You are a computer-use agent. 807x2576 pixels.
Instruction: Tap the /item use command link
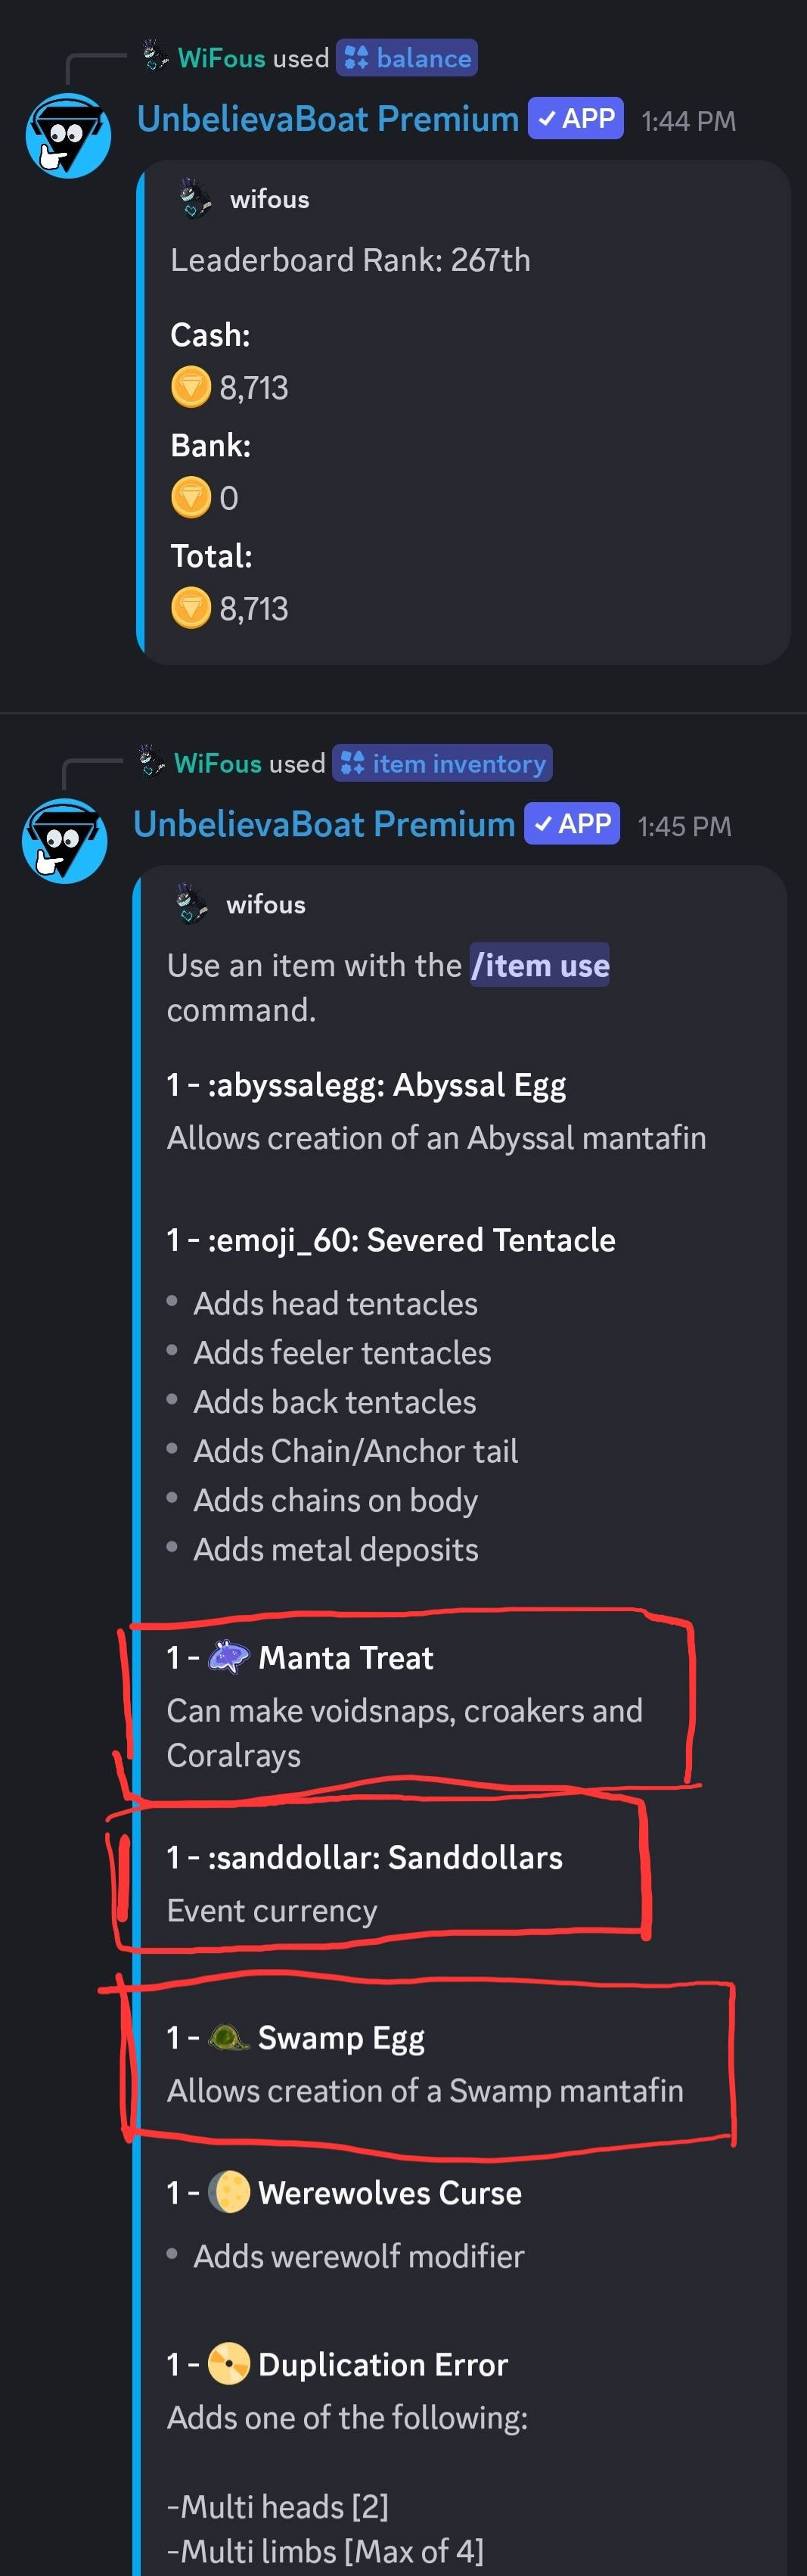click(x=540, y=965)
